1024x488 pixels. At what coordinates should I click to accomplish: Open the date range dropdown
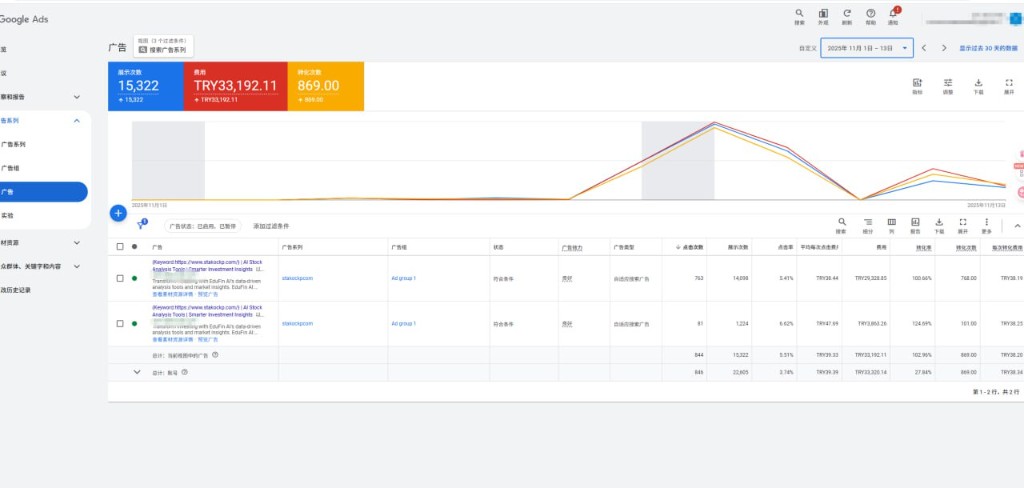(x=866, y=47)
